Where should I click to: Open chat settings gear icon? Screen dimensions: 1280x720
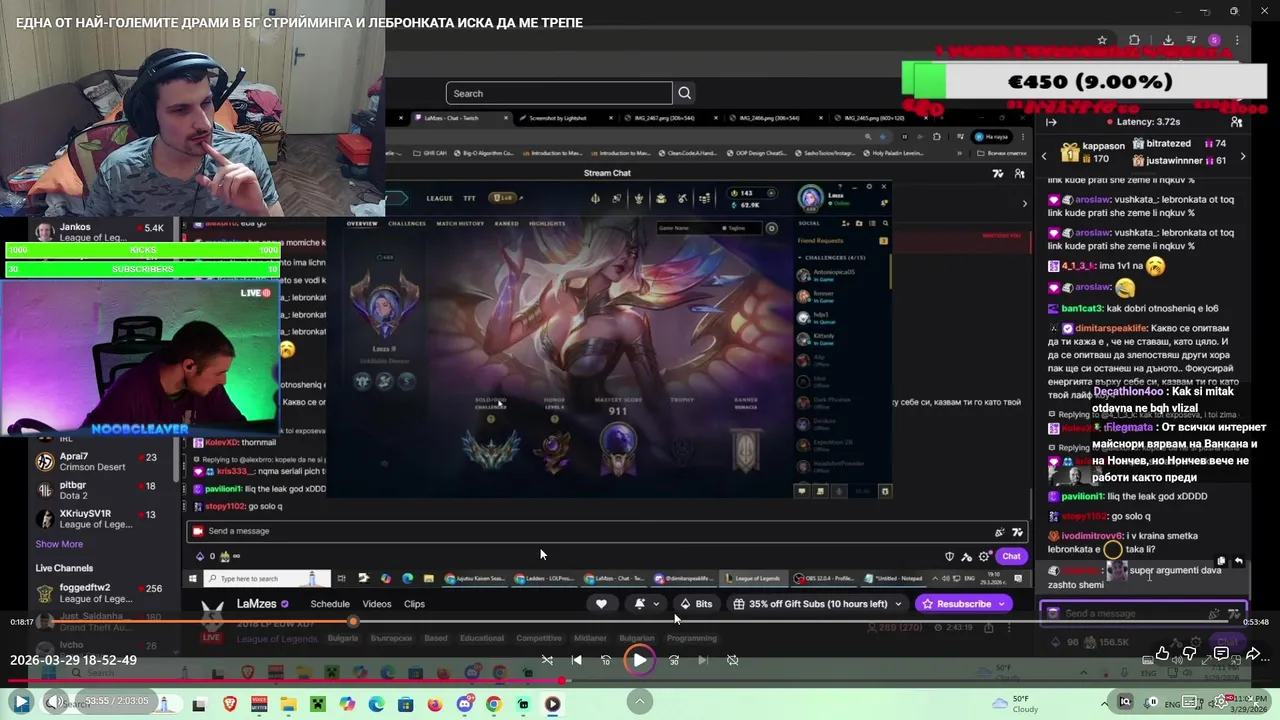click(985, 556)
